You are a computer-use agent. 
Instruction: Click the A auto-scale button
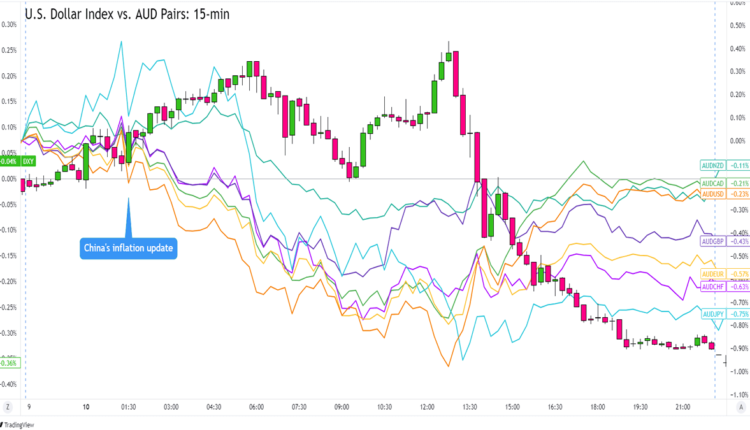pos(740,407)
